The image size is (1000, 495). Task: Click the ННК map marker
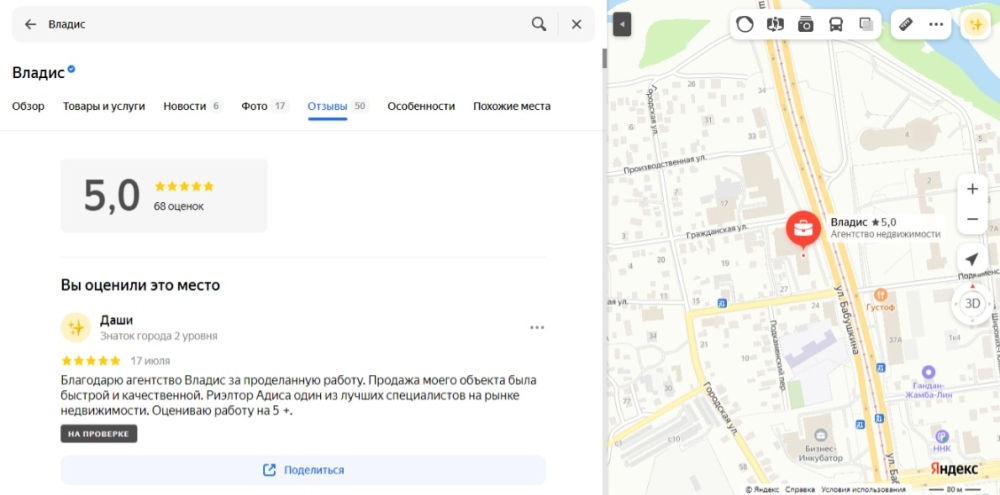[941, 437]
